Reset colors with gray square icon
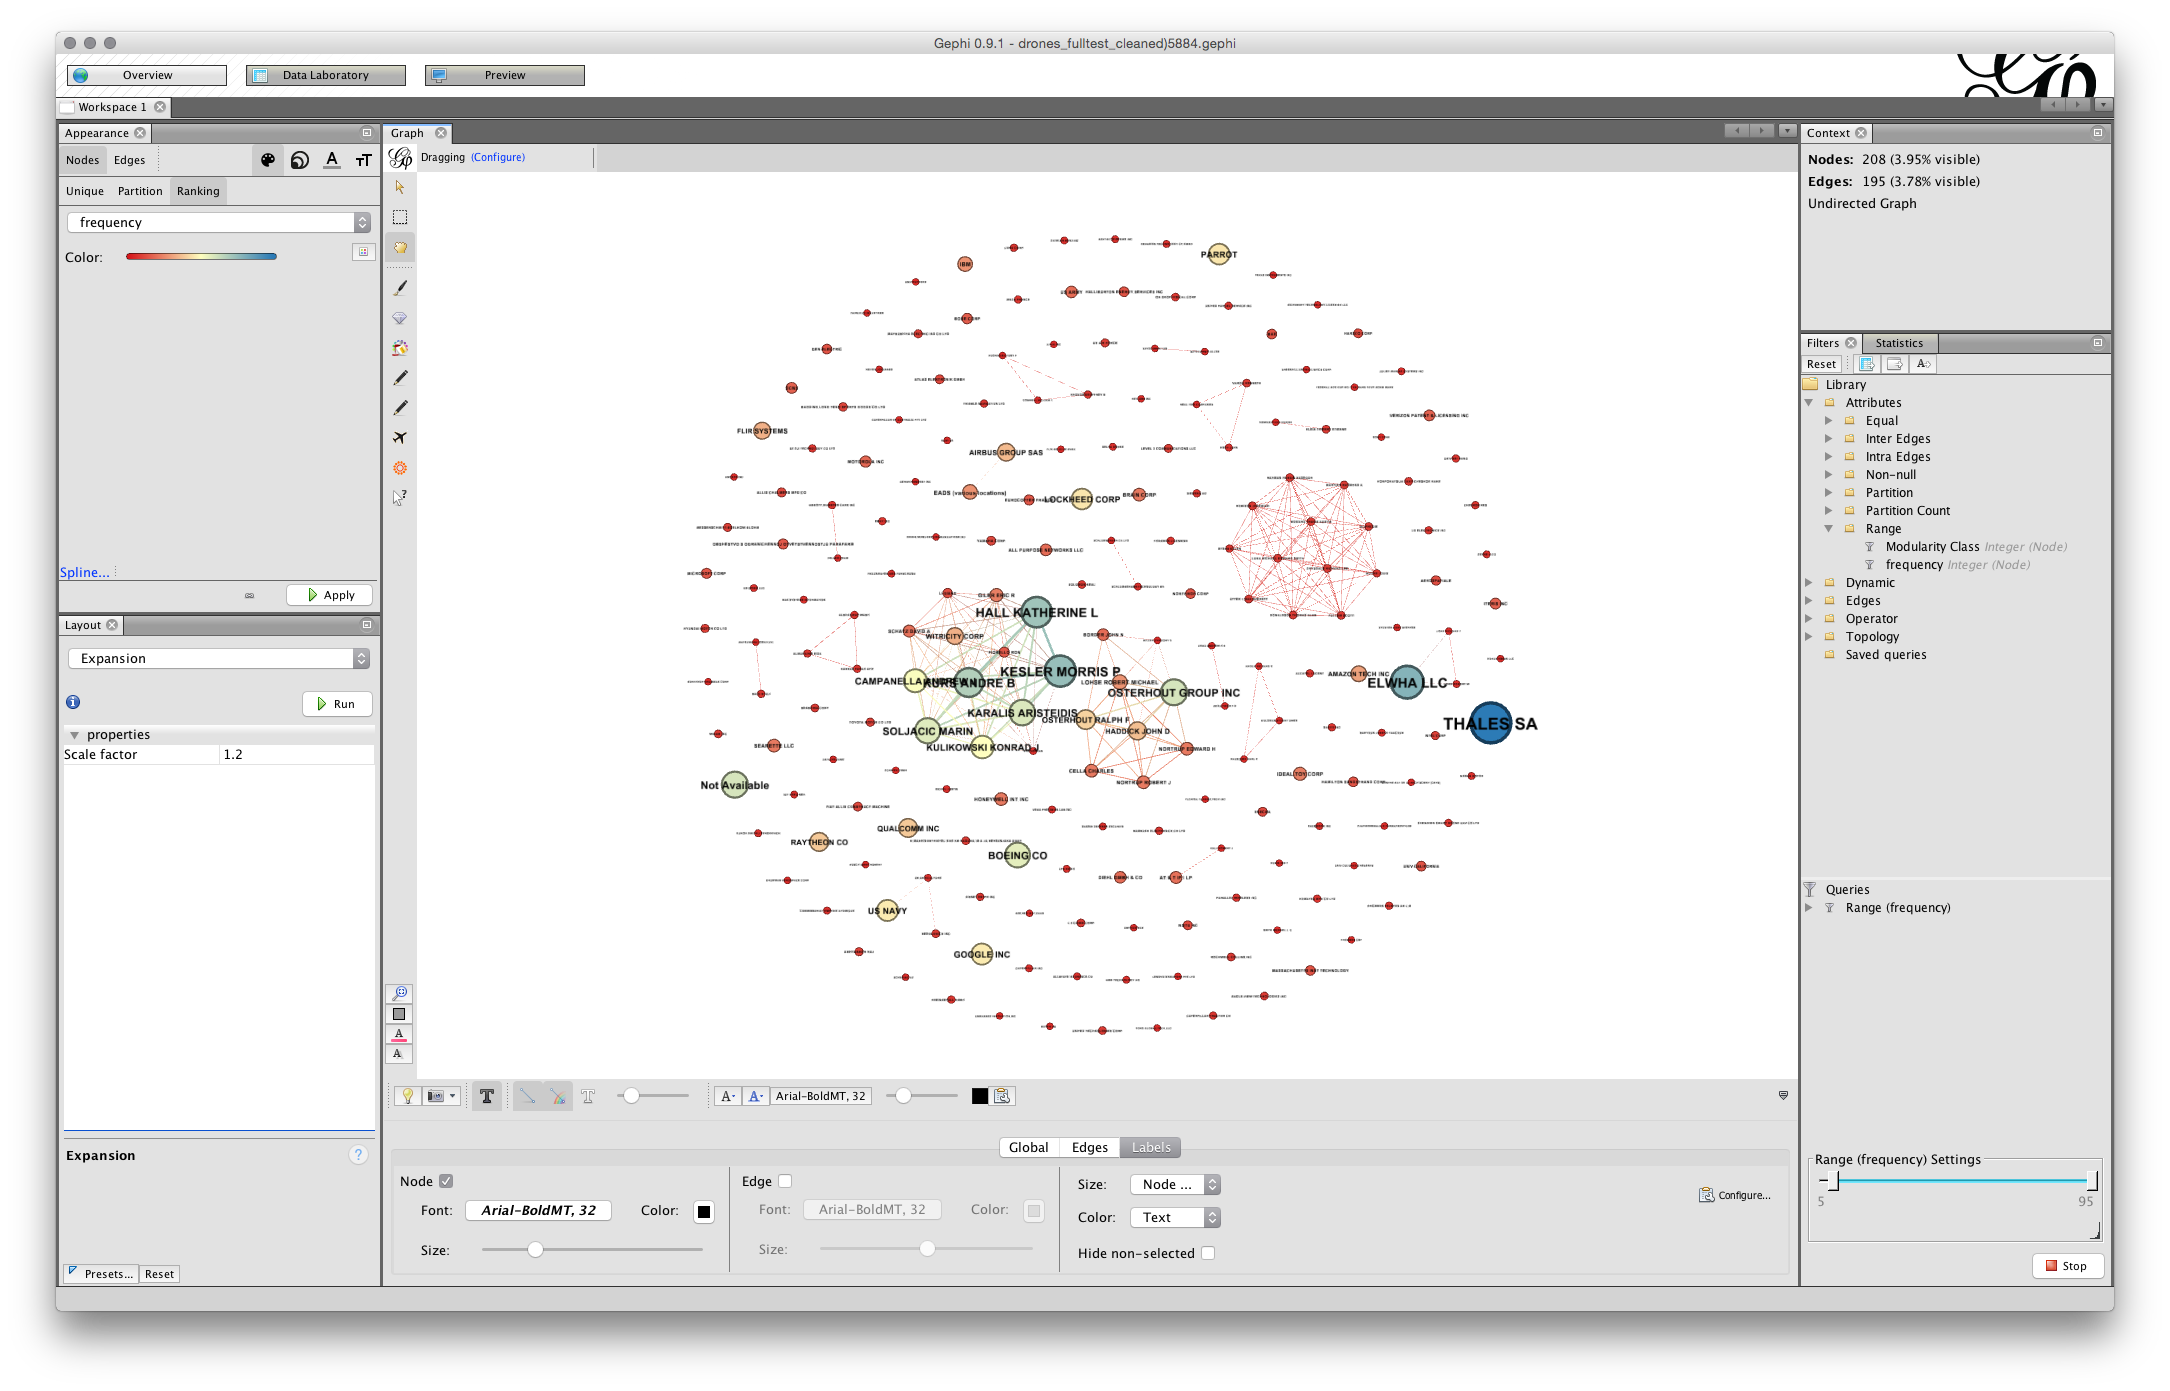The height and width of the screenshot is (1391, 2170). 399,1014
